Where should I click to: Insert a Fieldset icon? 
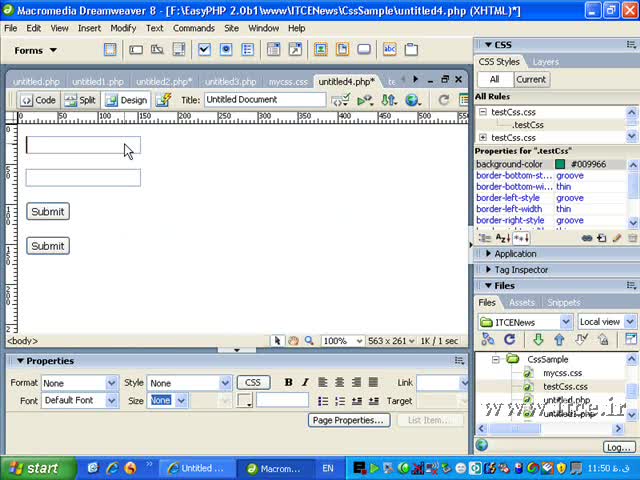(x=411, y=50)
